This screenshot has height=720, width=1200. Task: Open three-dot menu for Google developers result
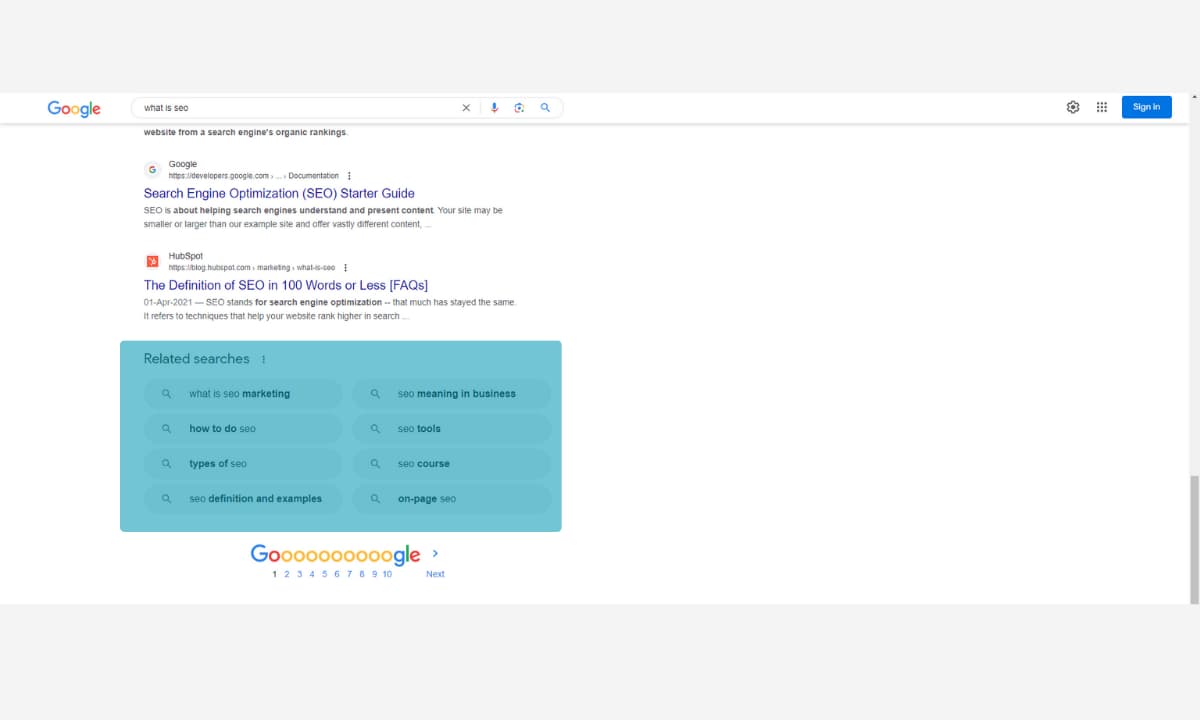click(349, 176)
